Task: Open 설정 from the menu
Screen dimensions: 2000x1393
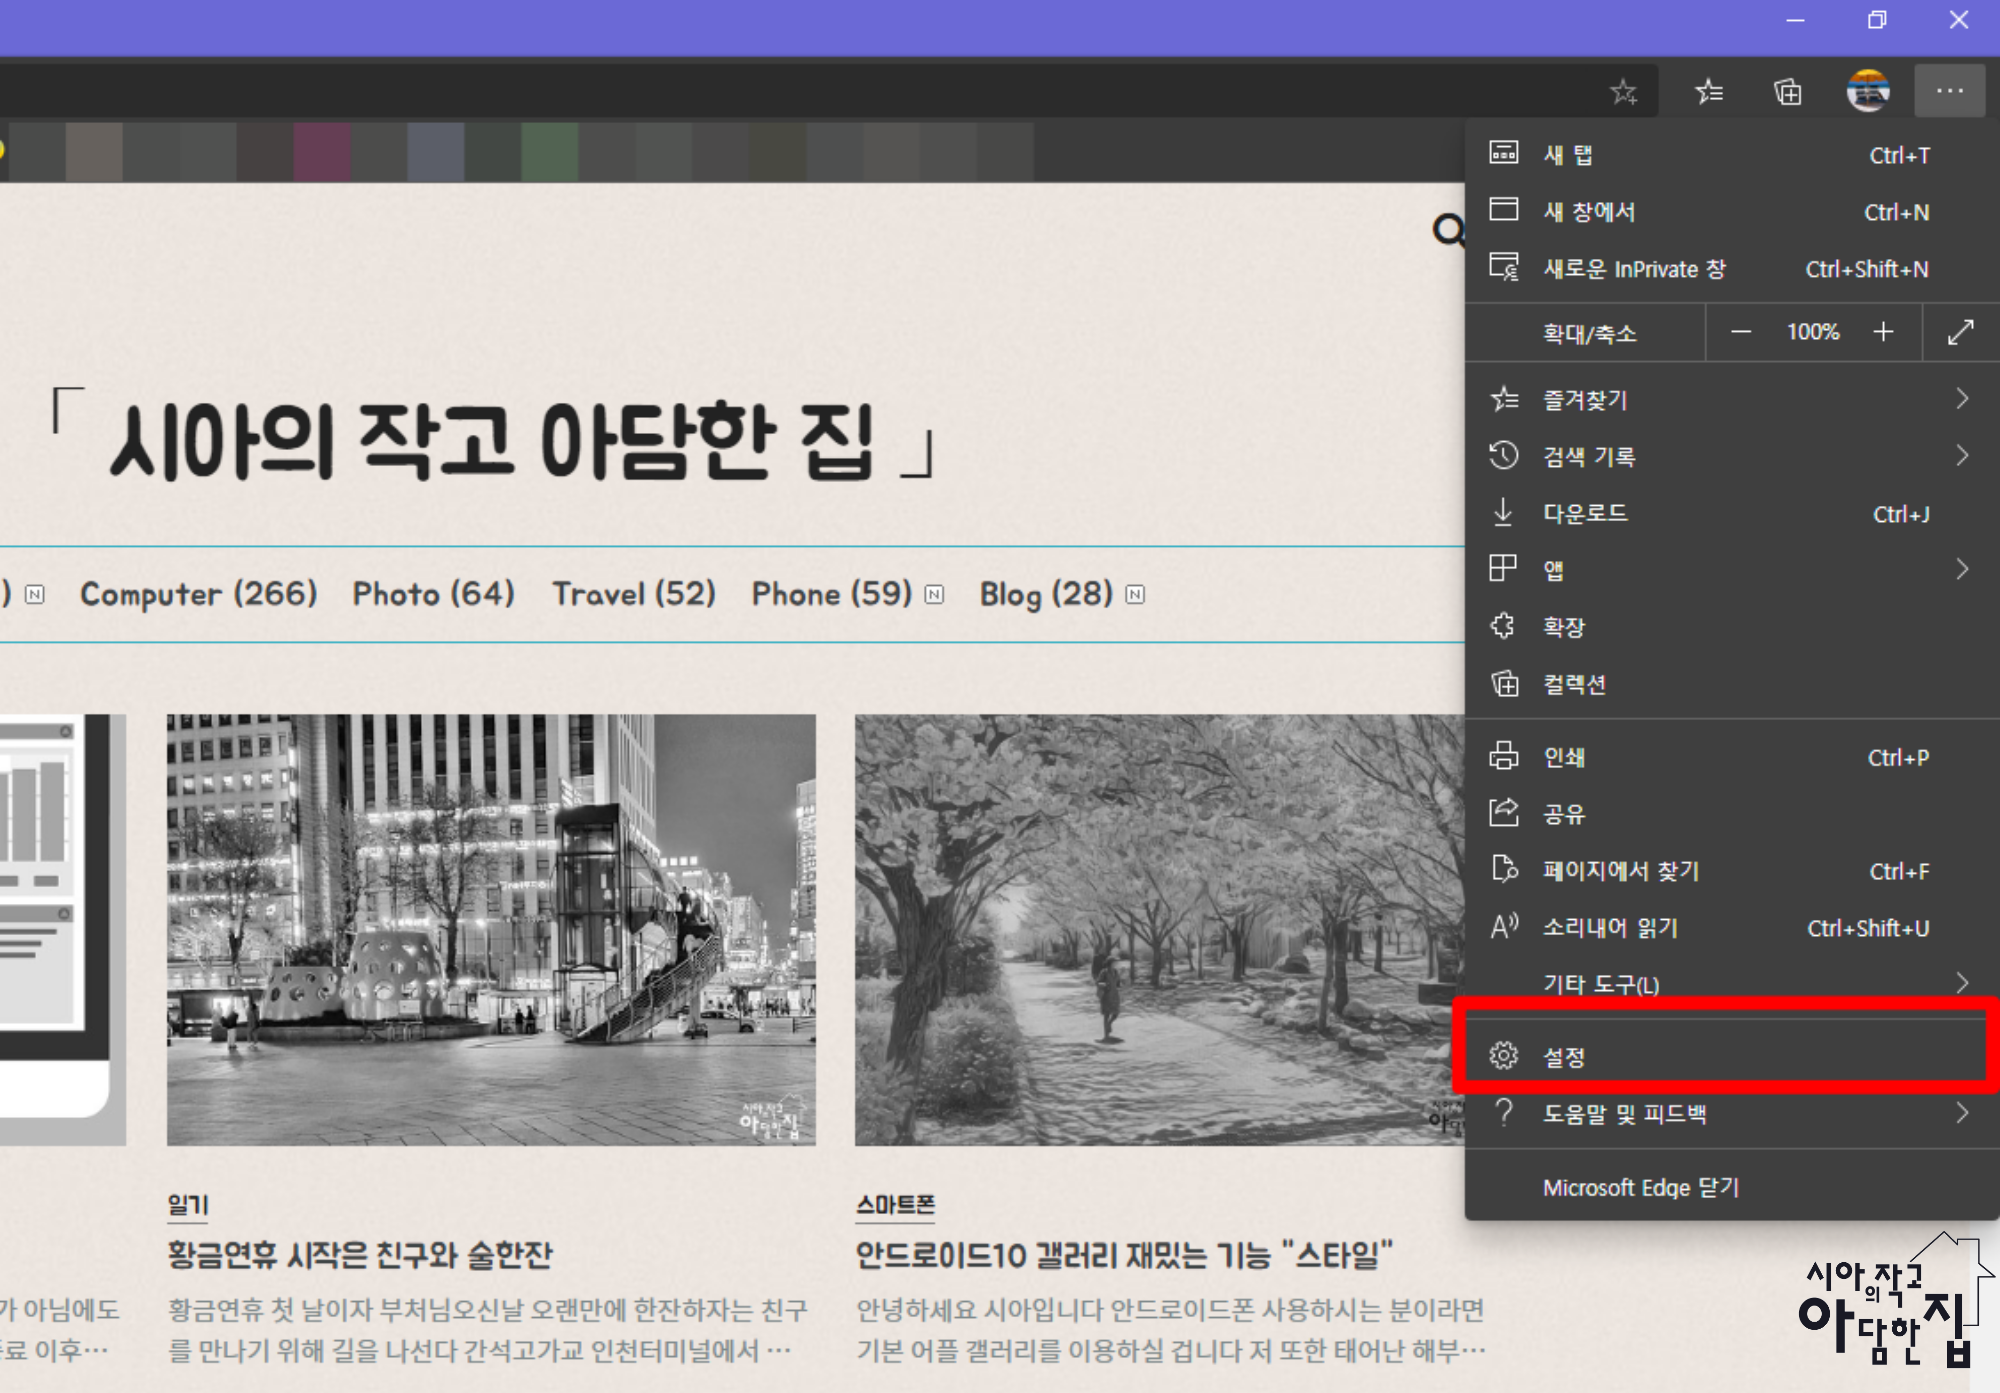Action: coord(1564,1057)
